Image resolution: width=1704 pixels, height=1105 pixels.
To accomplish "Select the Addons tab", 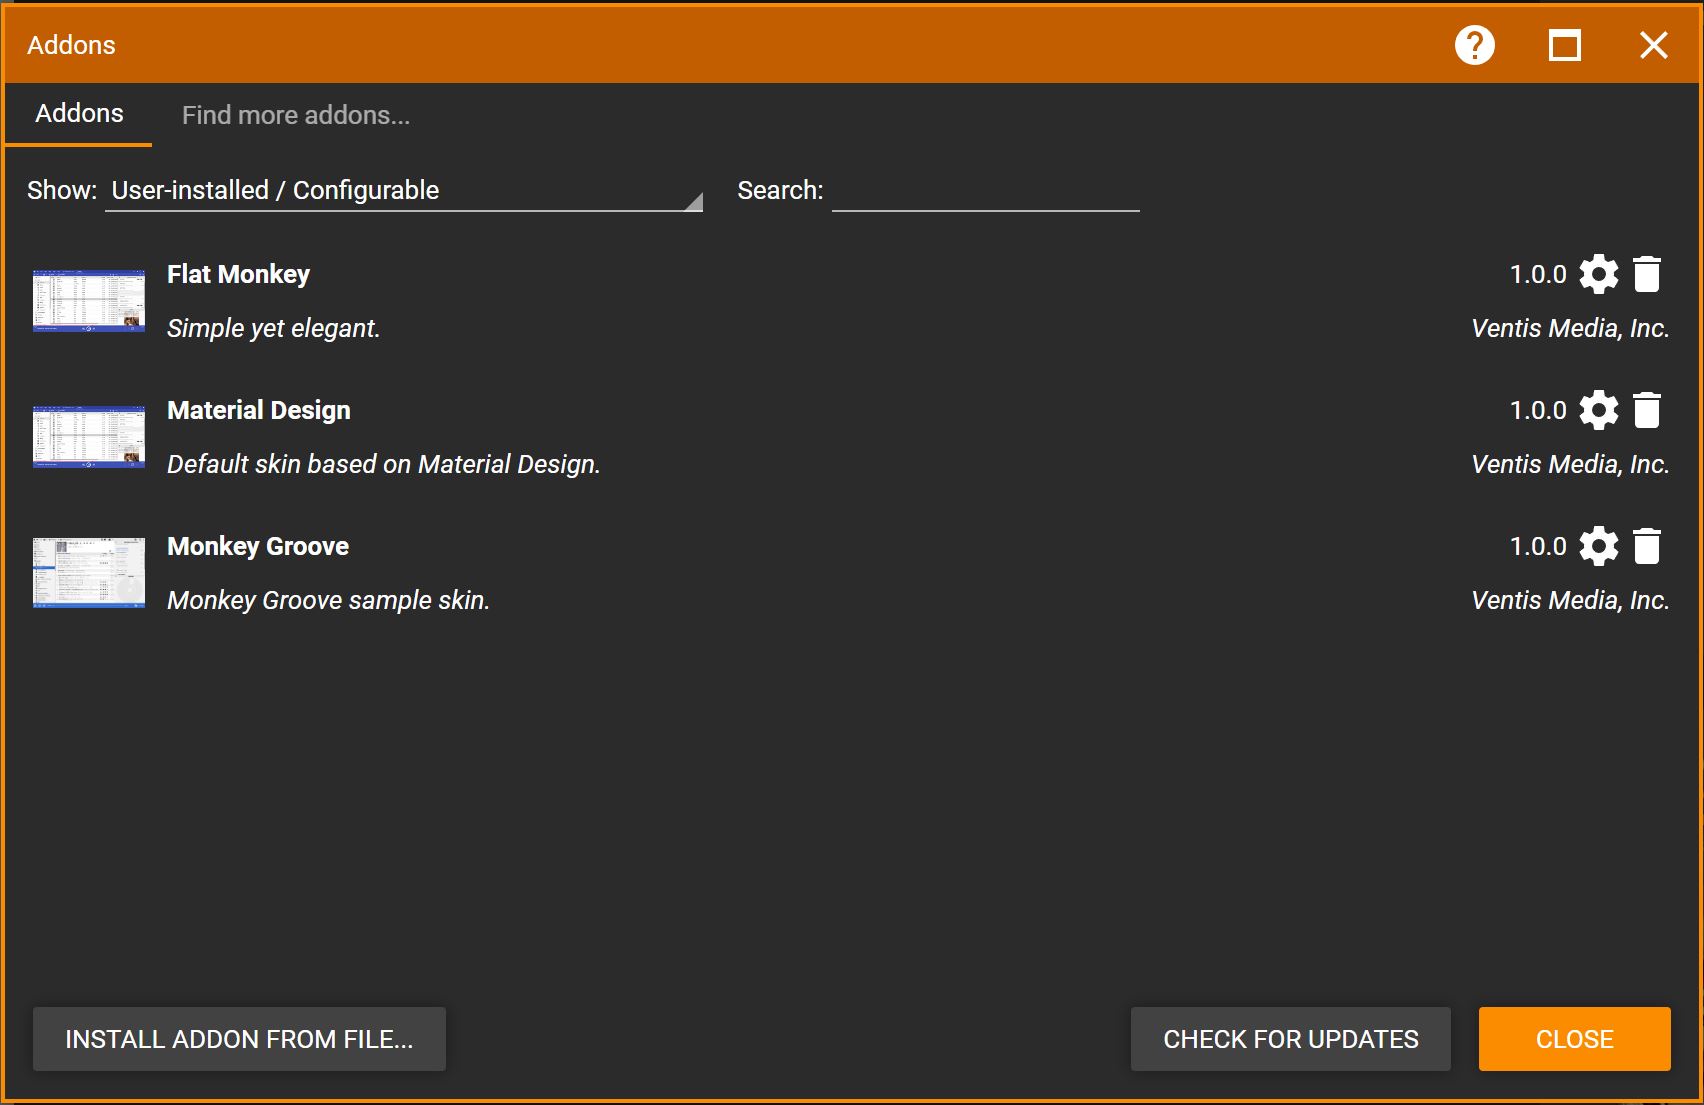I will pyautogui.click(x=79, y=114).
